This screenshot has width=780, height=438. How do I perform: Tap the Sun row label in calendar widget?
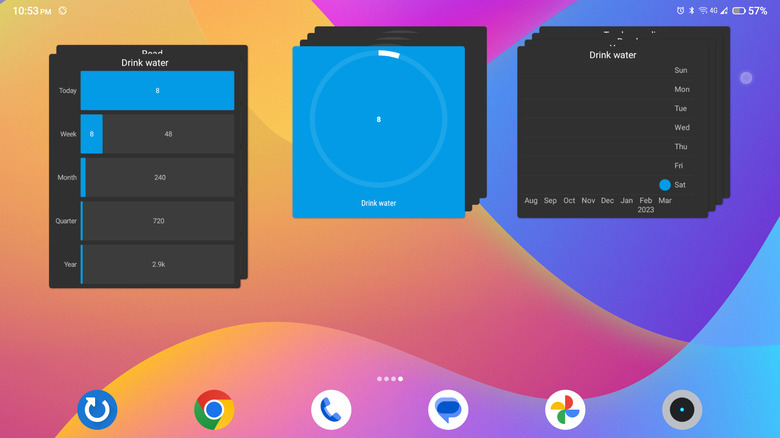pos(681,70)
